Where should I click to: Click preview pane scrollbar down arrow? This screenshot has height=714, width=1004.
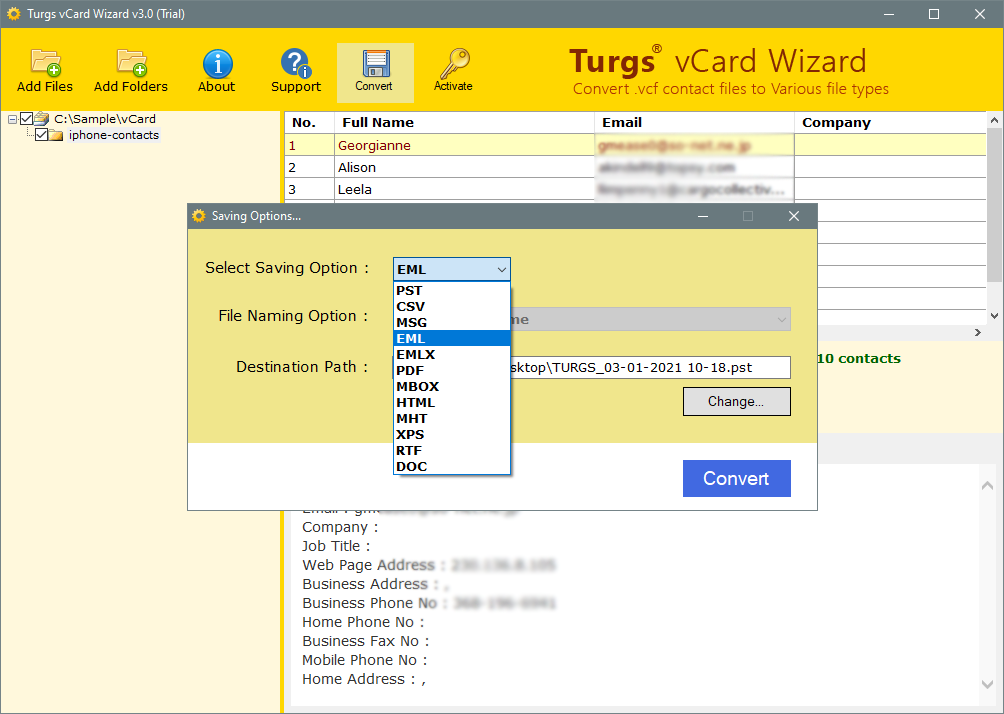[987, 684]
